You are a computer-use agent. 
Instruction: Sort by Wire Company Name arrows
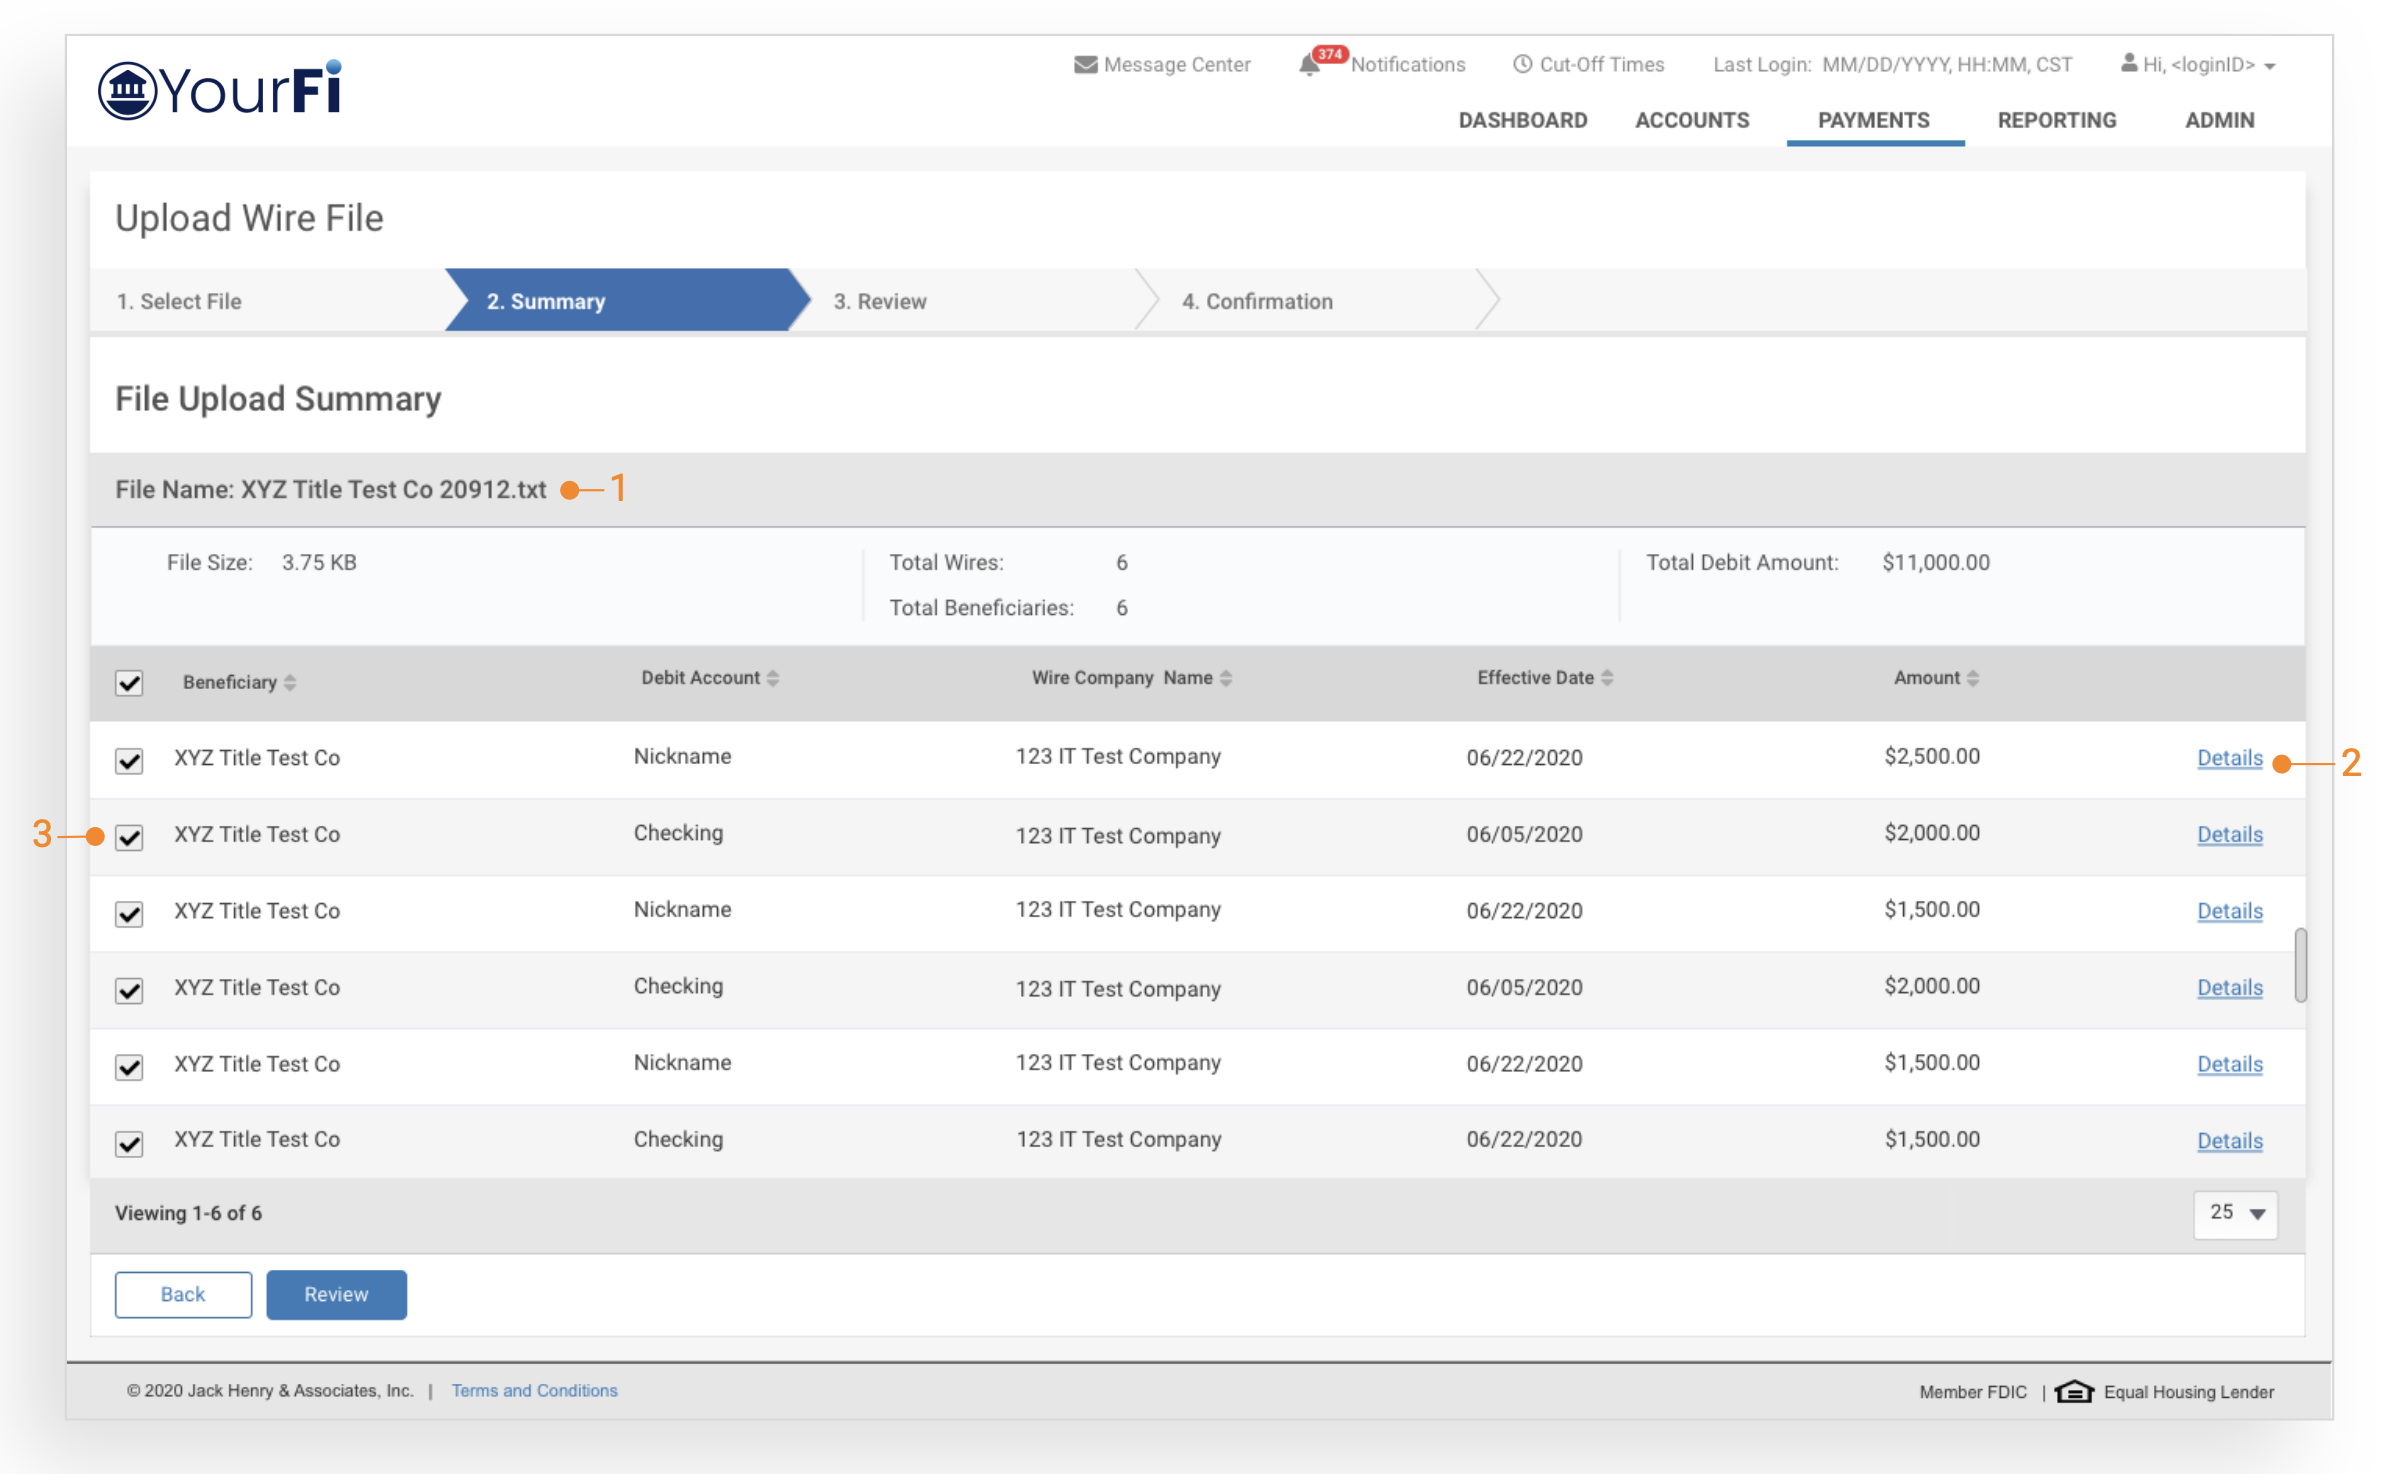1226,679
